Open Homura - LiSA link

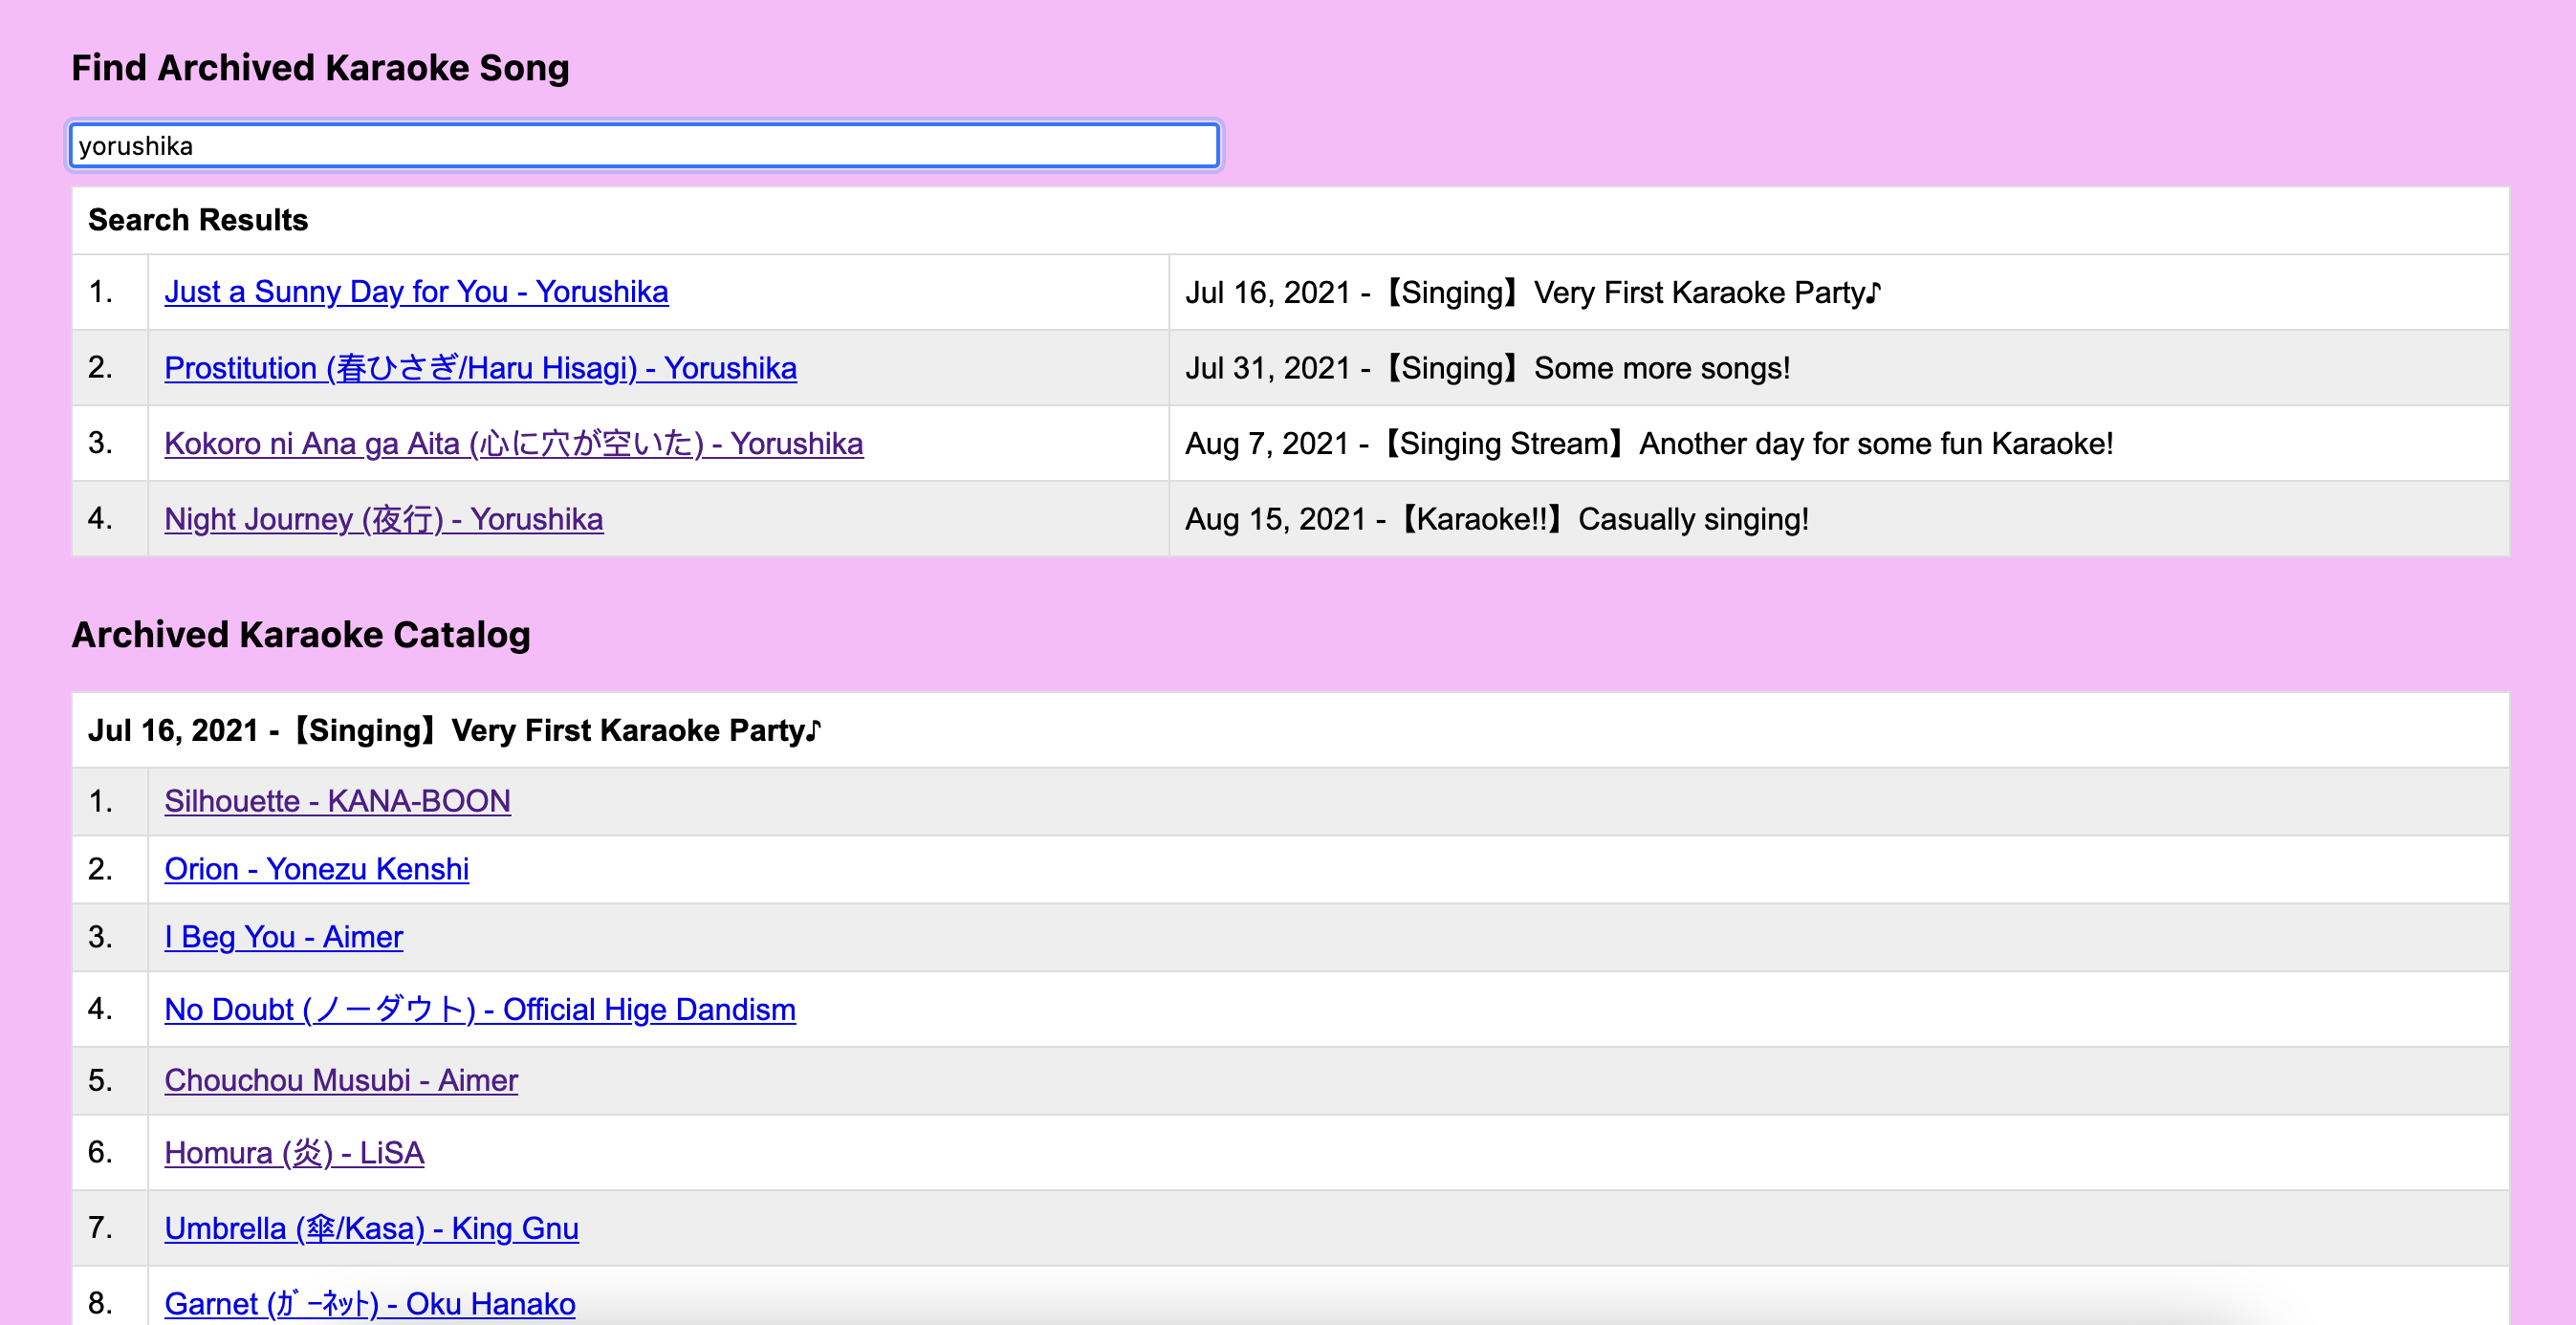(294, 1153)
